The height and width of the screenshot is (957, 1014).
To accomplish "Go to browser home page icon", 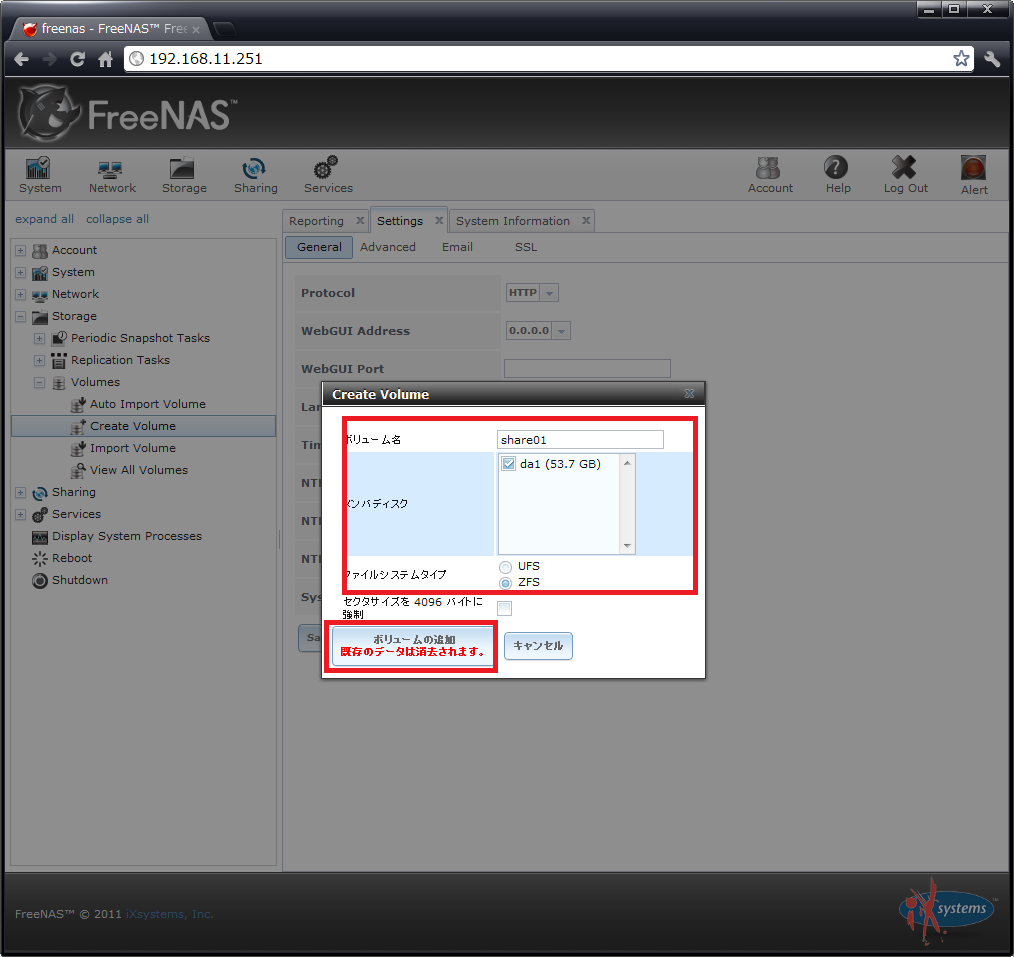I will click(105, 59).
